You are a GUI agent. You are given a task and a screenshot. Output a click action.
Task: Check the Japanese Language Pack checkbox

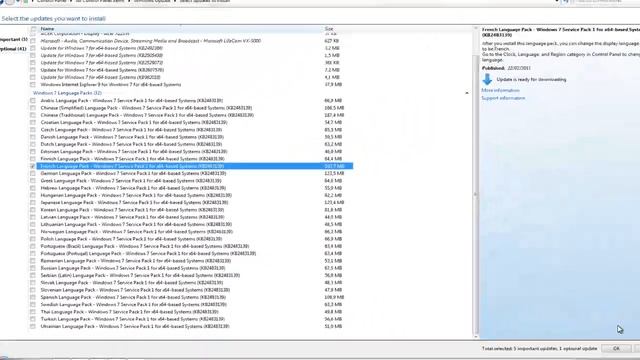33,202
